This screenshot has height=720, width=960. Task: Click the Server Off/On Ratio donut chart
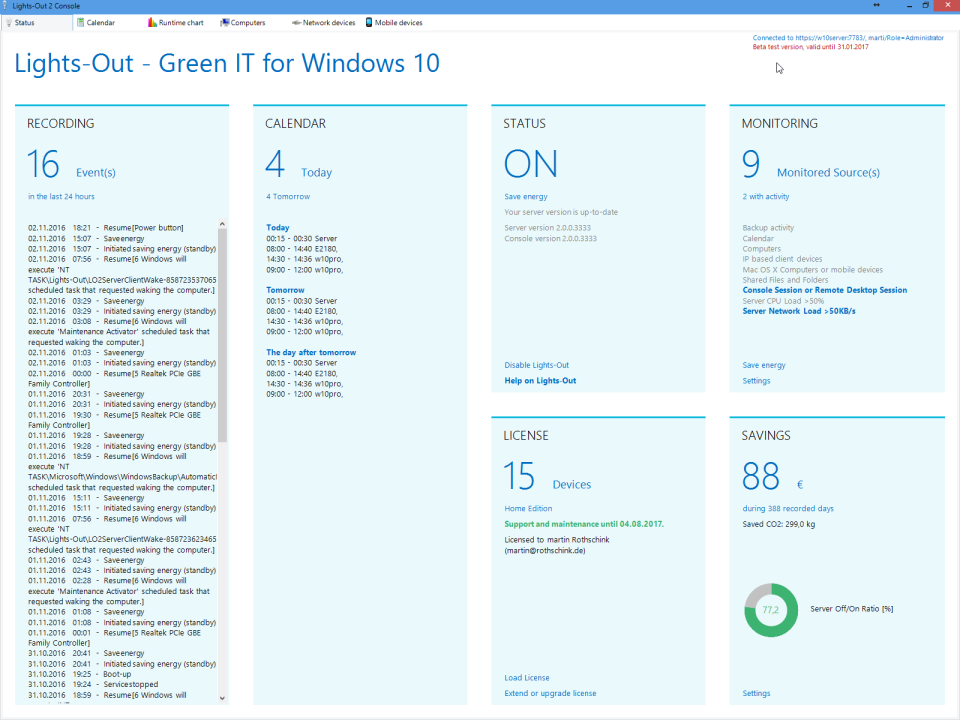coord(771,609)
